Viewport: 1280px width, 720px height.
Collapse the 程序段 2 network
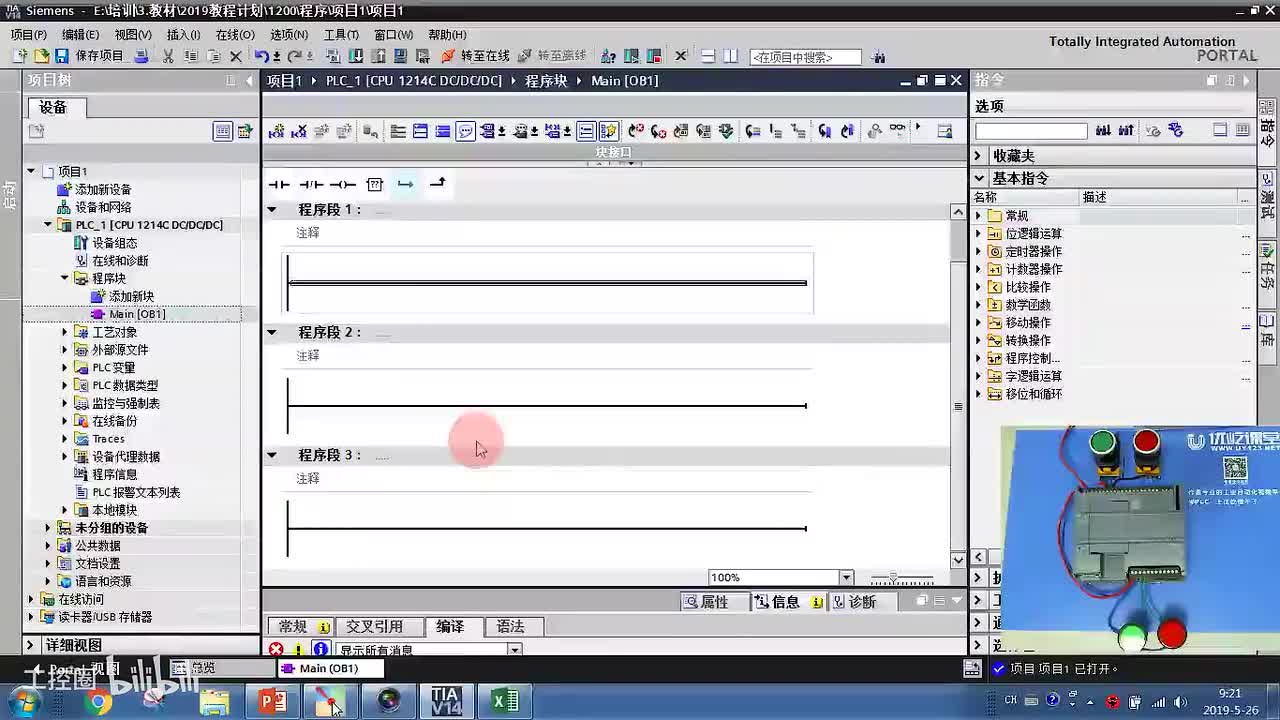pyautogui.click(x=272, y=332)
